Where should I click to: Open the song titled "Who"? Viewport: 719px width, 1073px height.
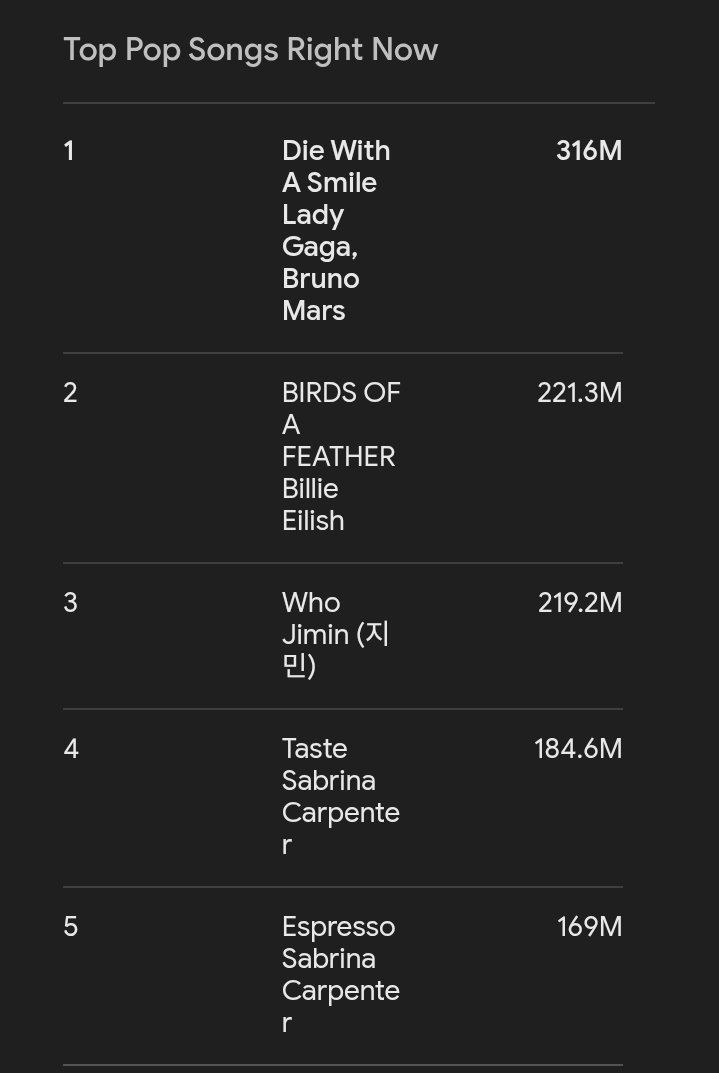[311, 603]
